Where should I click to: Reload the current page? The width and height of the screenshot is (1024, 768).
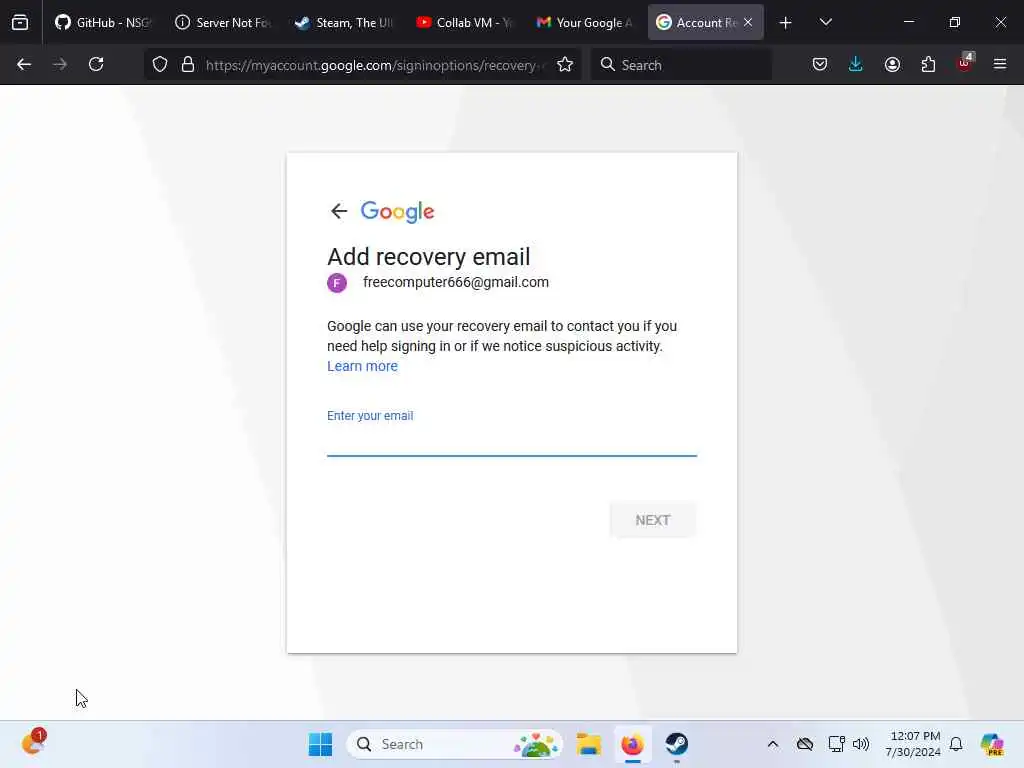[96, 64]
